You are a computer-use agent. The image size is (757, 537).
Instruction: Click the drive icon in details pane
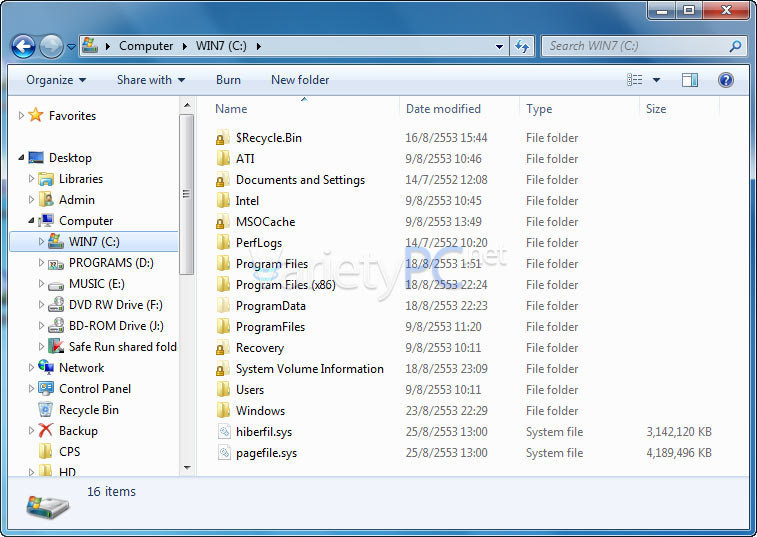47,507
